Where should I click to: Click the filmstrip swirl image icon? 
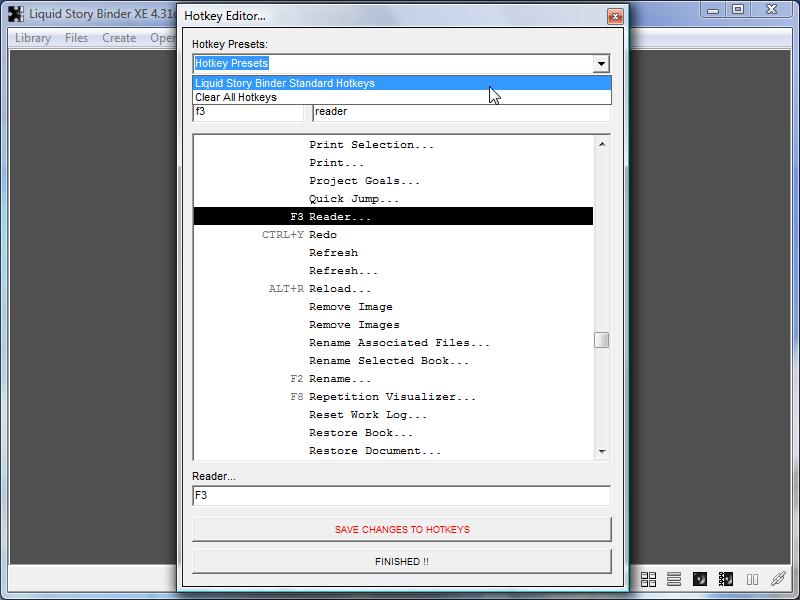727,579
